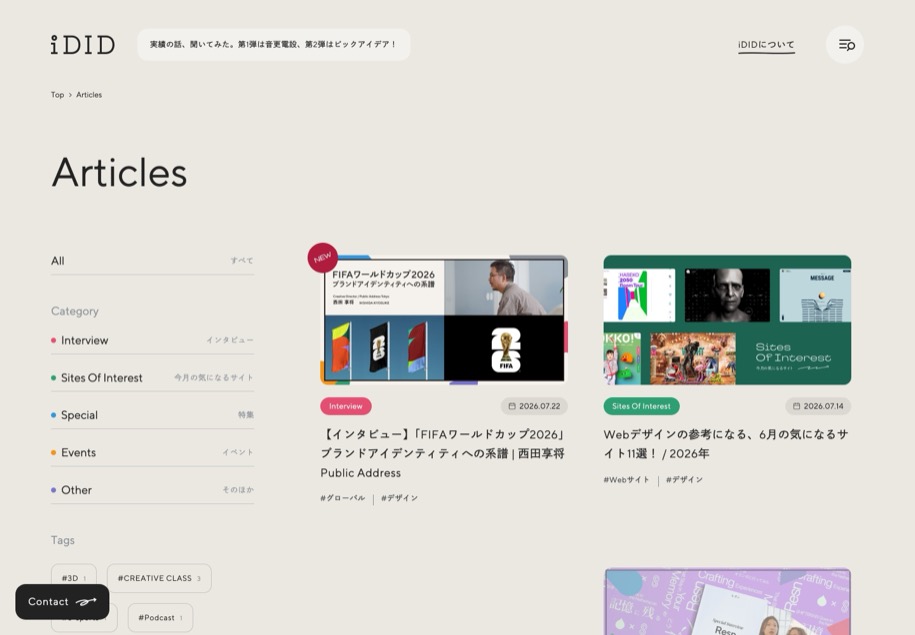Click calendar icon beside 2026.07.22

(x=512, y=406)
